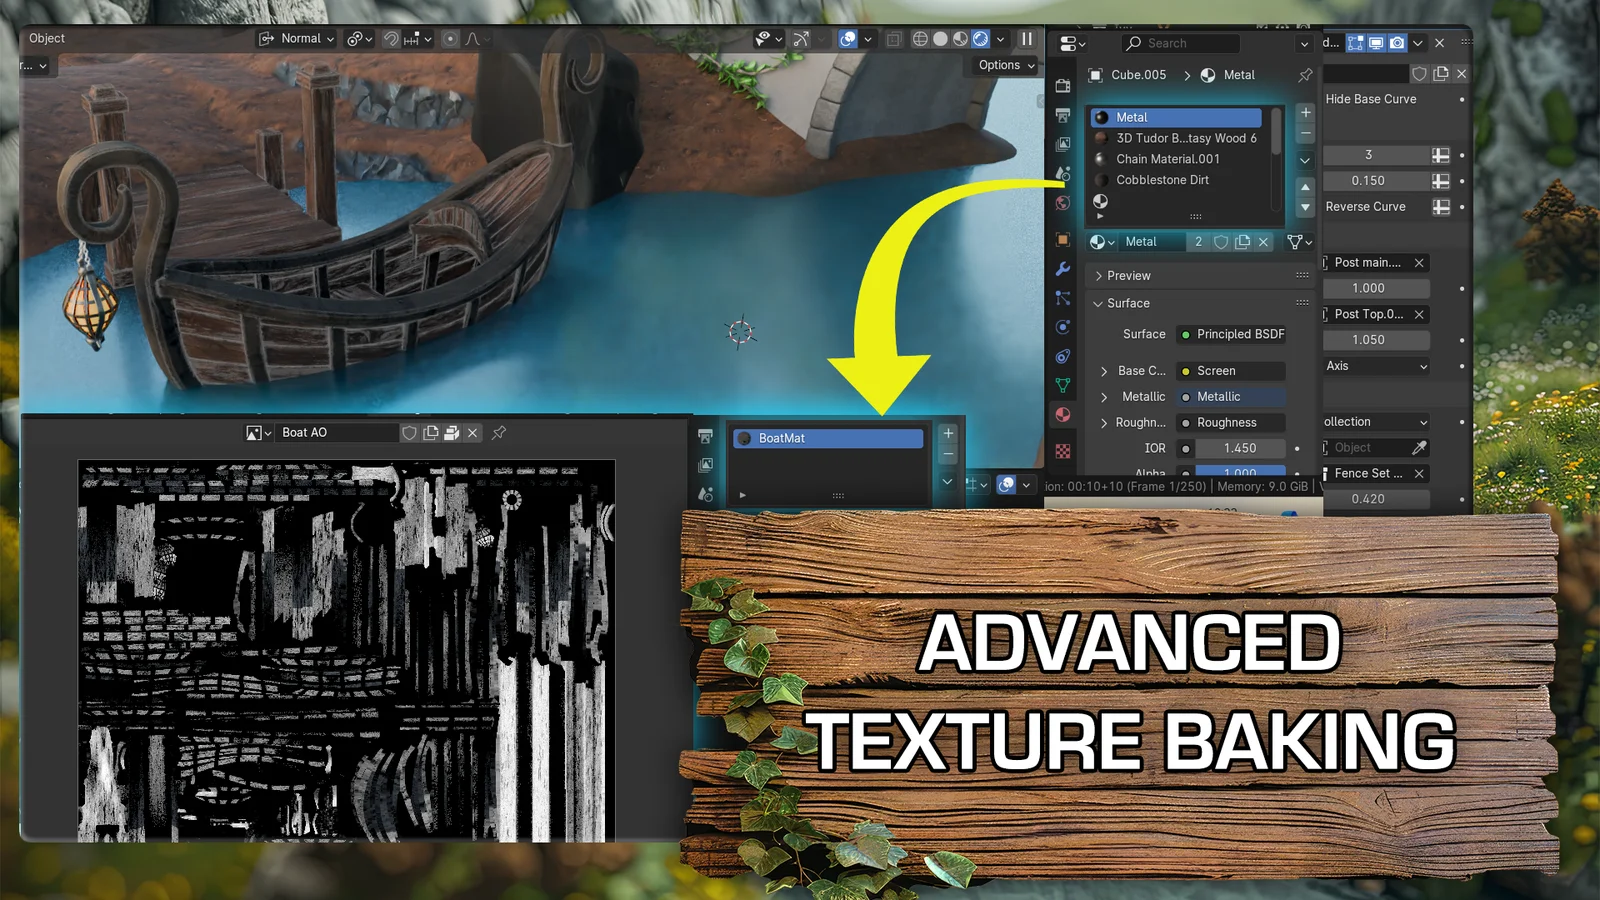The width and height of the screenshot is (1600, 900).
Task: Open the World properties tab
Action: 1063,203
